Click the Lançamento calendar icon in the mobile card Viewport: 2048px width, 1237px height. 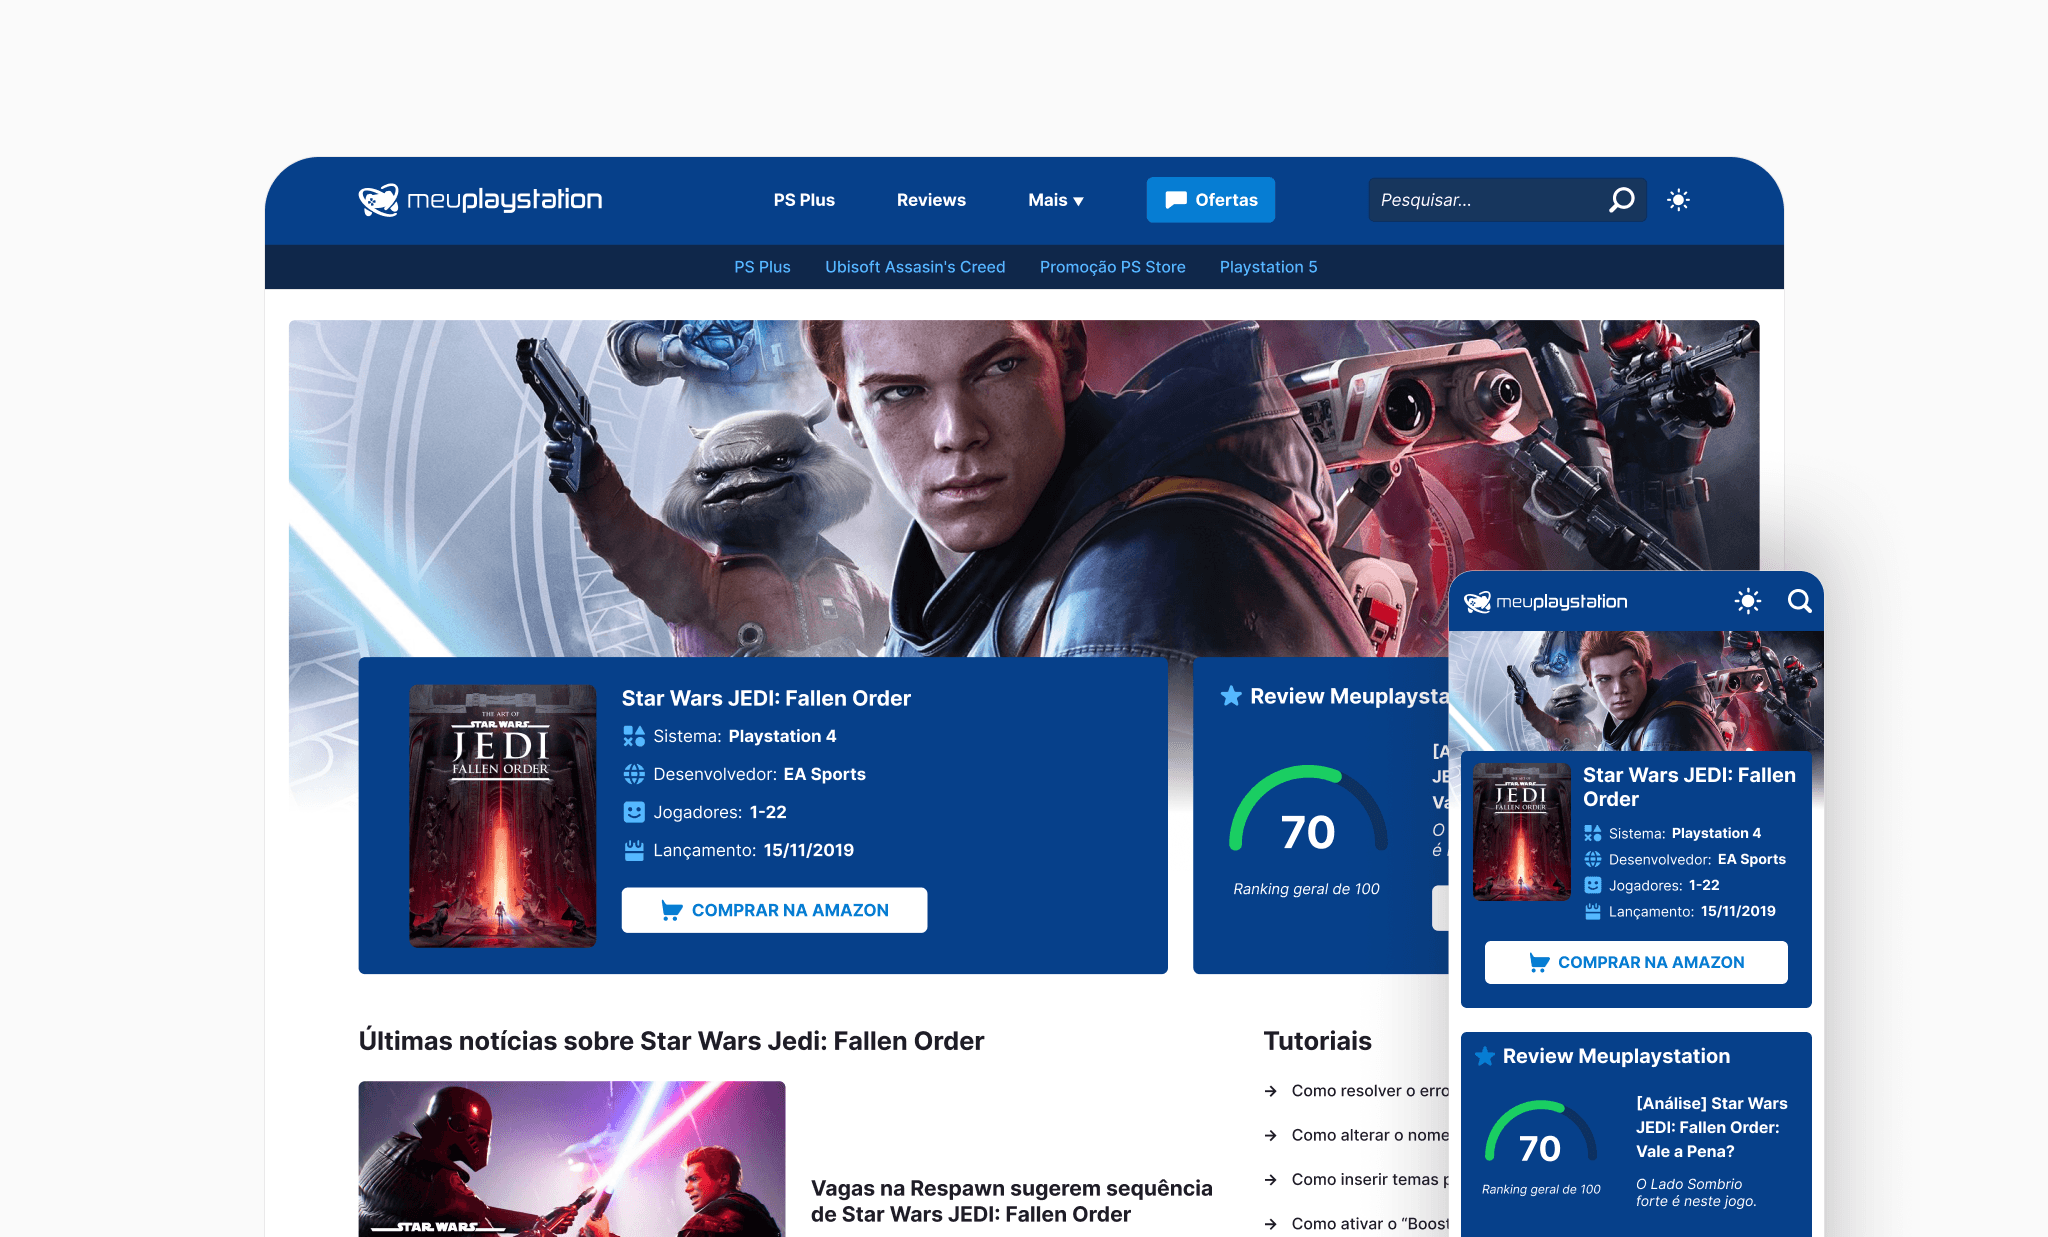[1593, 911]
